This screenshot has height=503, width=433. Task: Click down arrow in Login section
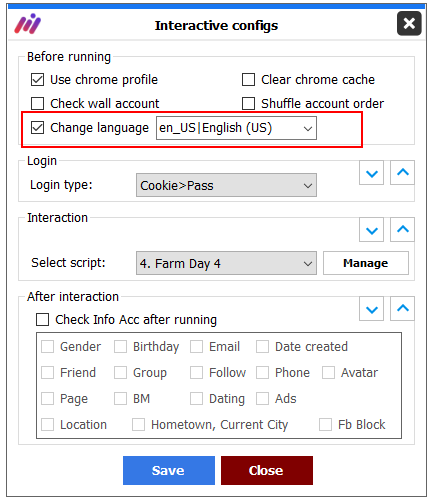click(x=372, y=173)
